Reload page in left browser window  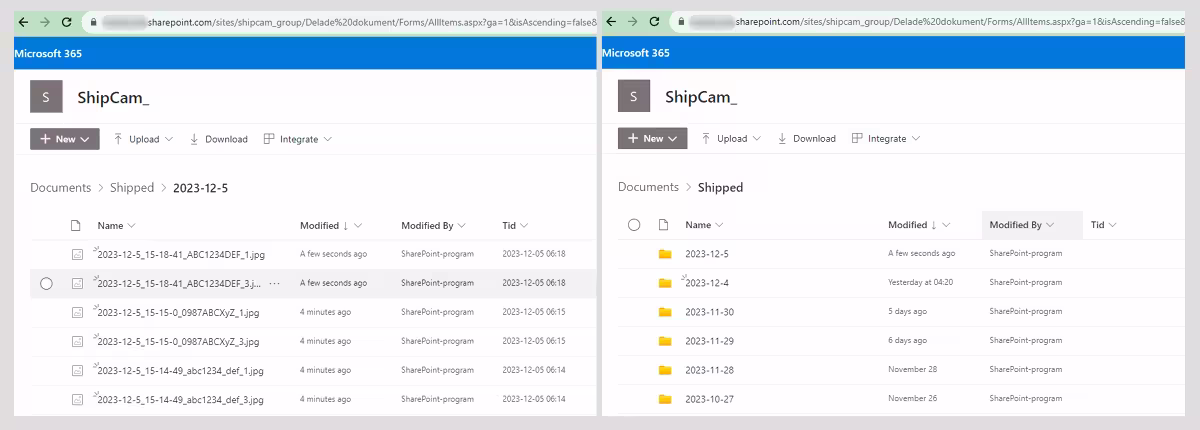67,21
